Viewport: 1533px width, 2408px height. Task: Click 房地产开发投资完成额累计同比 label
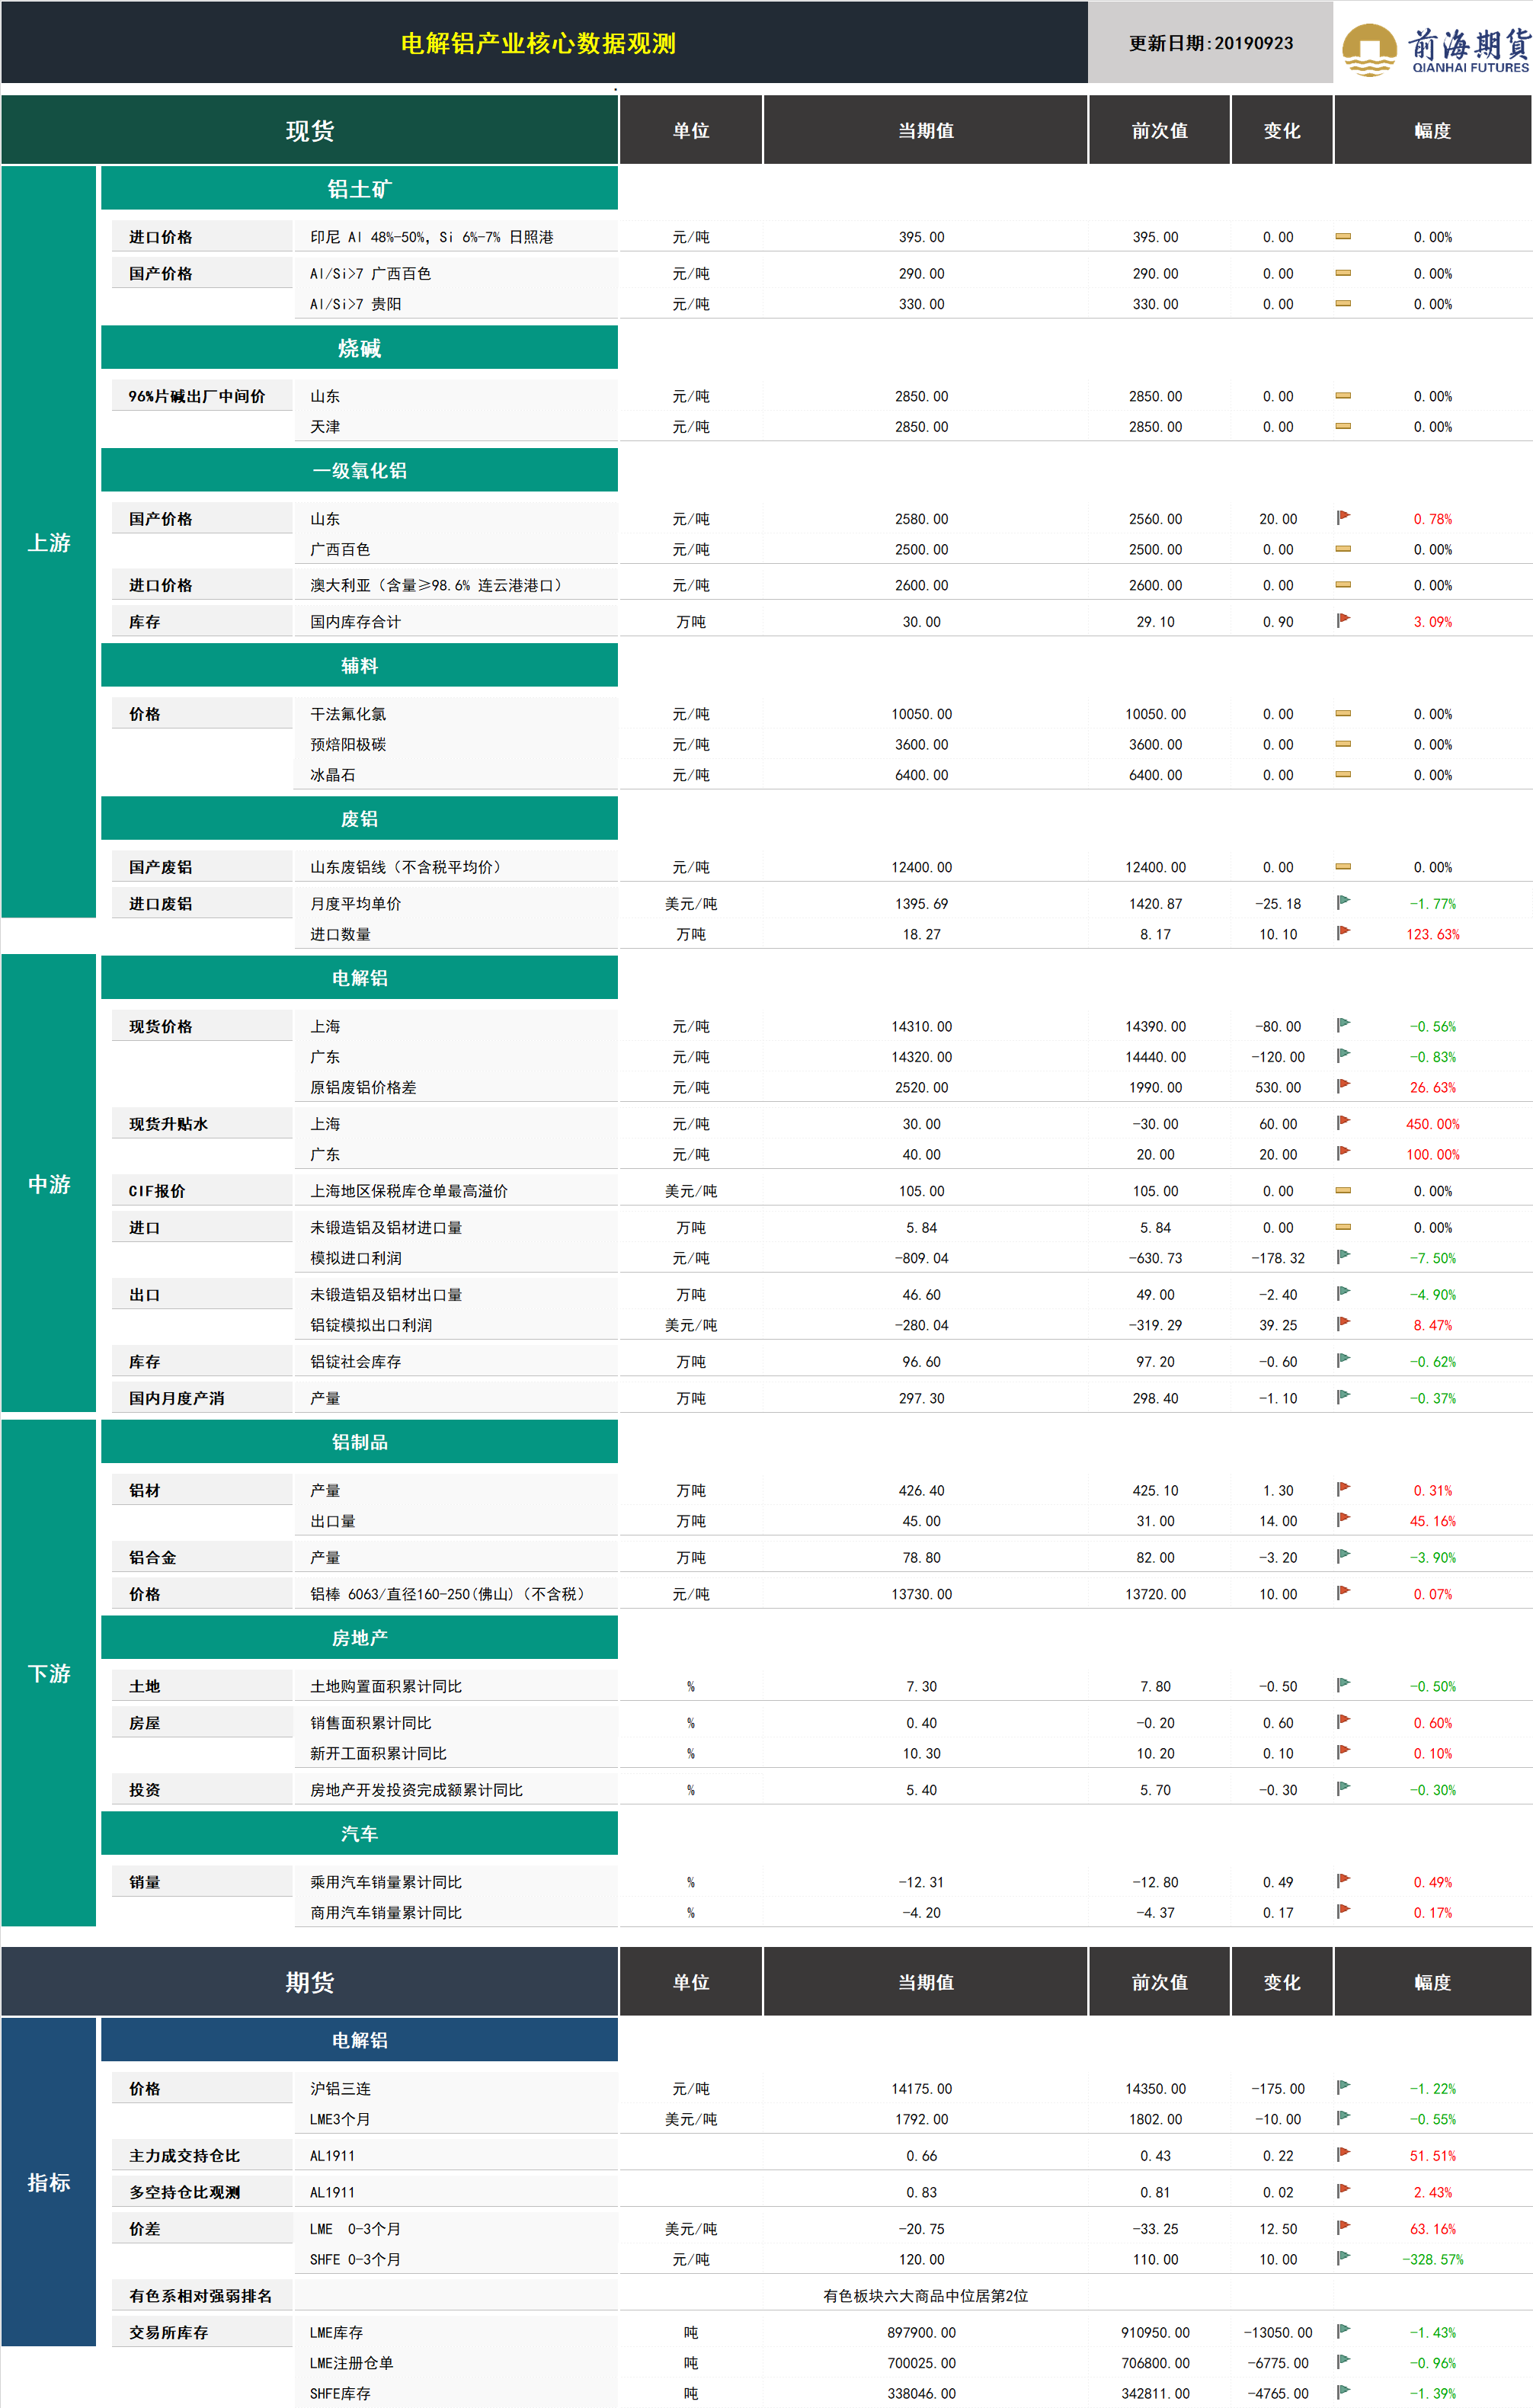tap(416, 1790)
